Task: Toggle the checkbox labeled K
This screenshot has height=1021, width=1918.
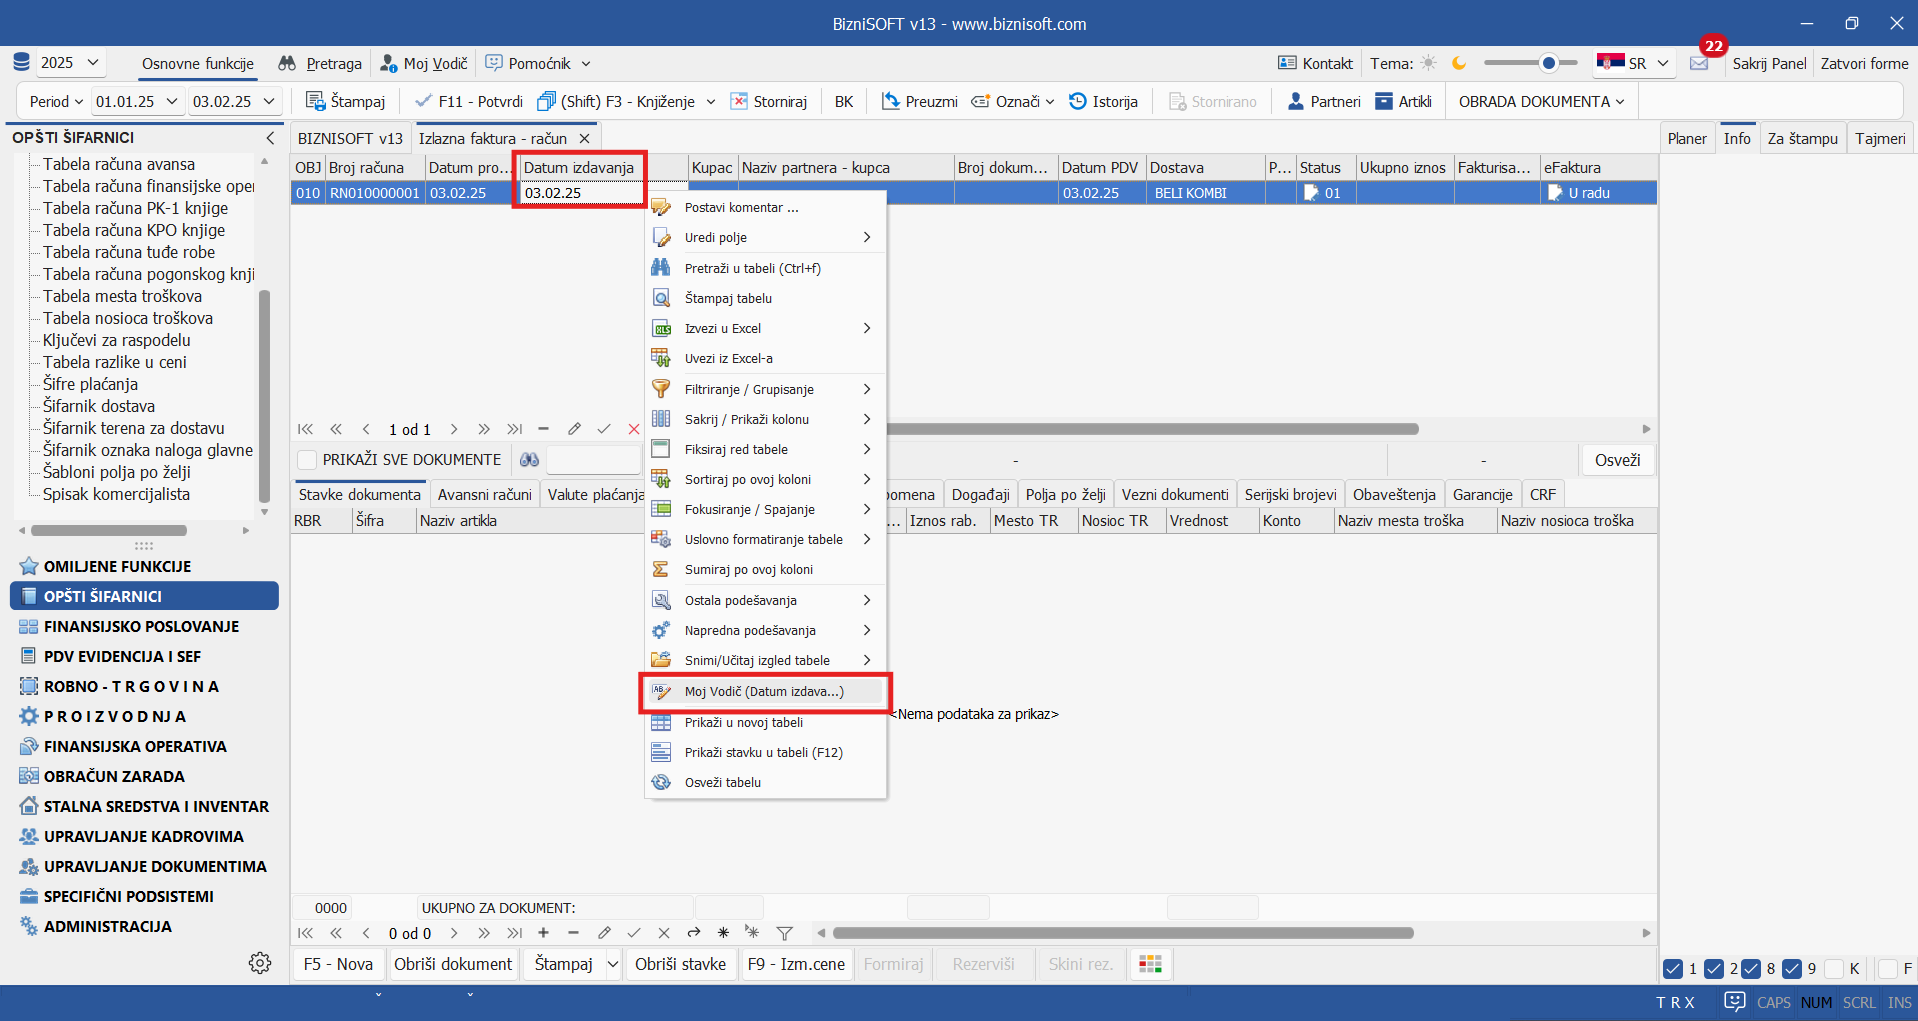Action: 1834,968
